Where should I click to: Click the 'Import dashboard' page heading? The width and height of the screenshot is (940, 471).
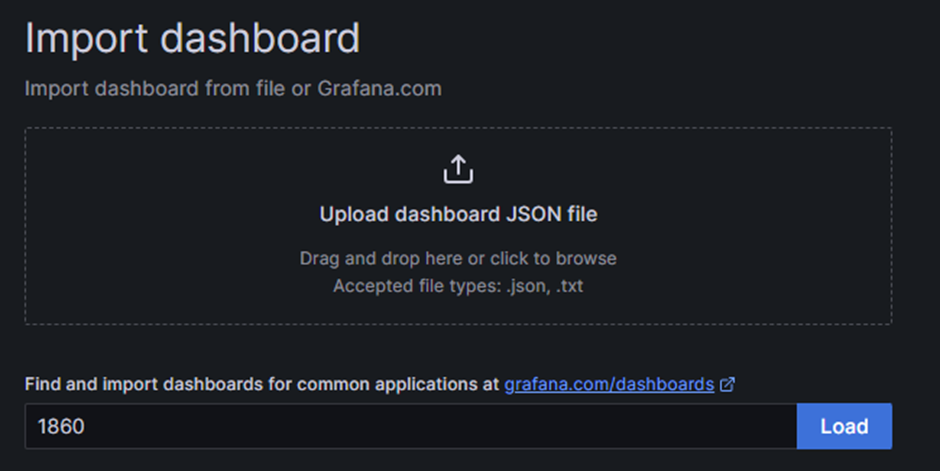192,39
